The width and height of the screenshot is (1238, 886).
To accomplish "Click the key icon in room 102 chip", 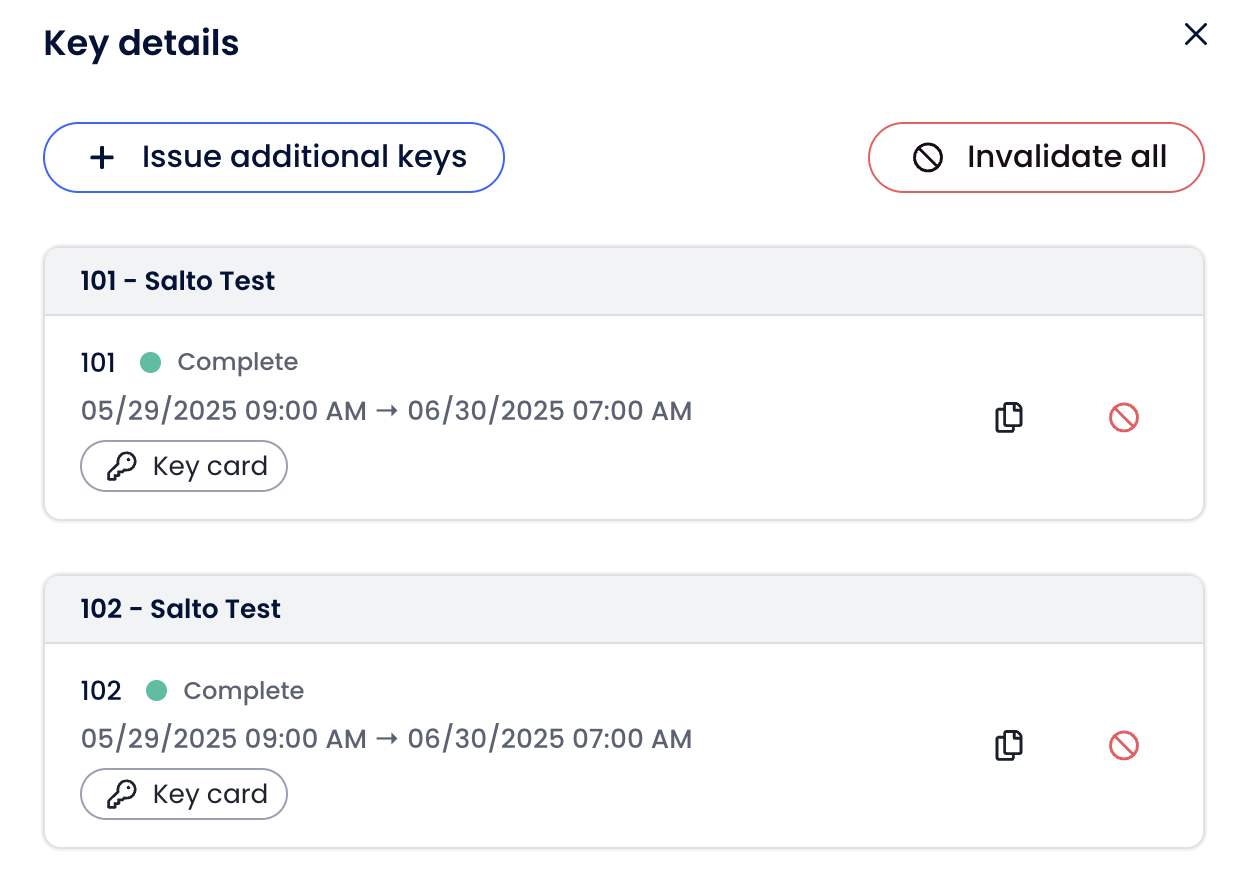I will [x=122, y=795].
